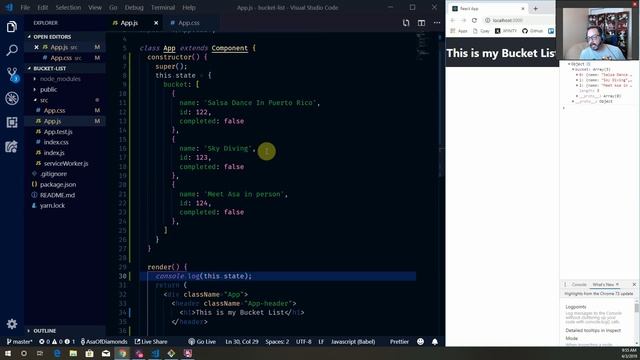Open the editor More Actions ellipsis

tap(437, 23)
